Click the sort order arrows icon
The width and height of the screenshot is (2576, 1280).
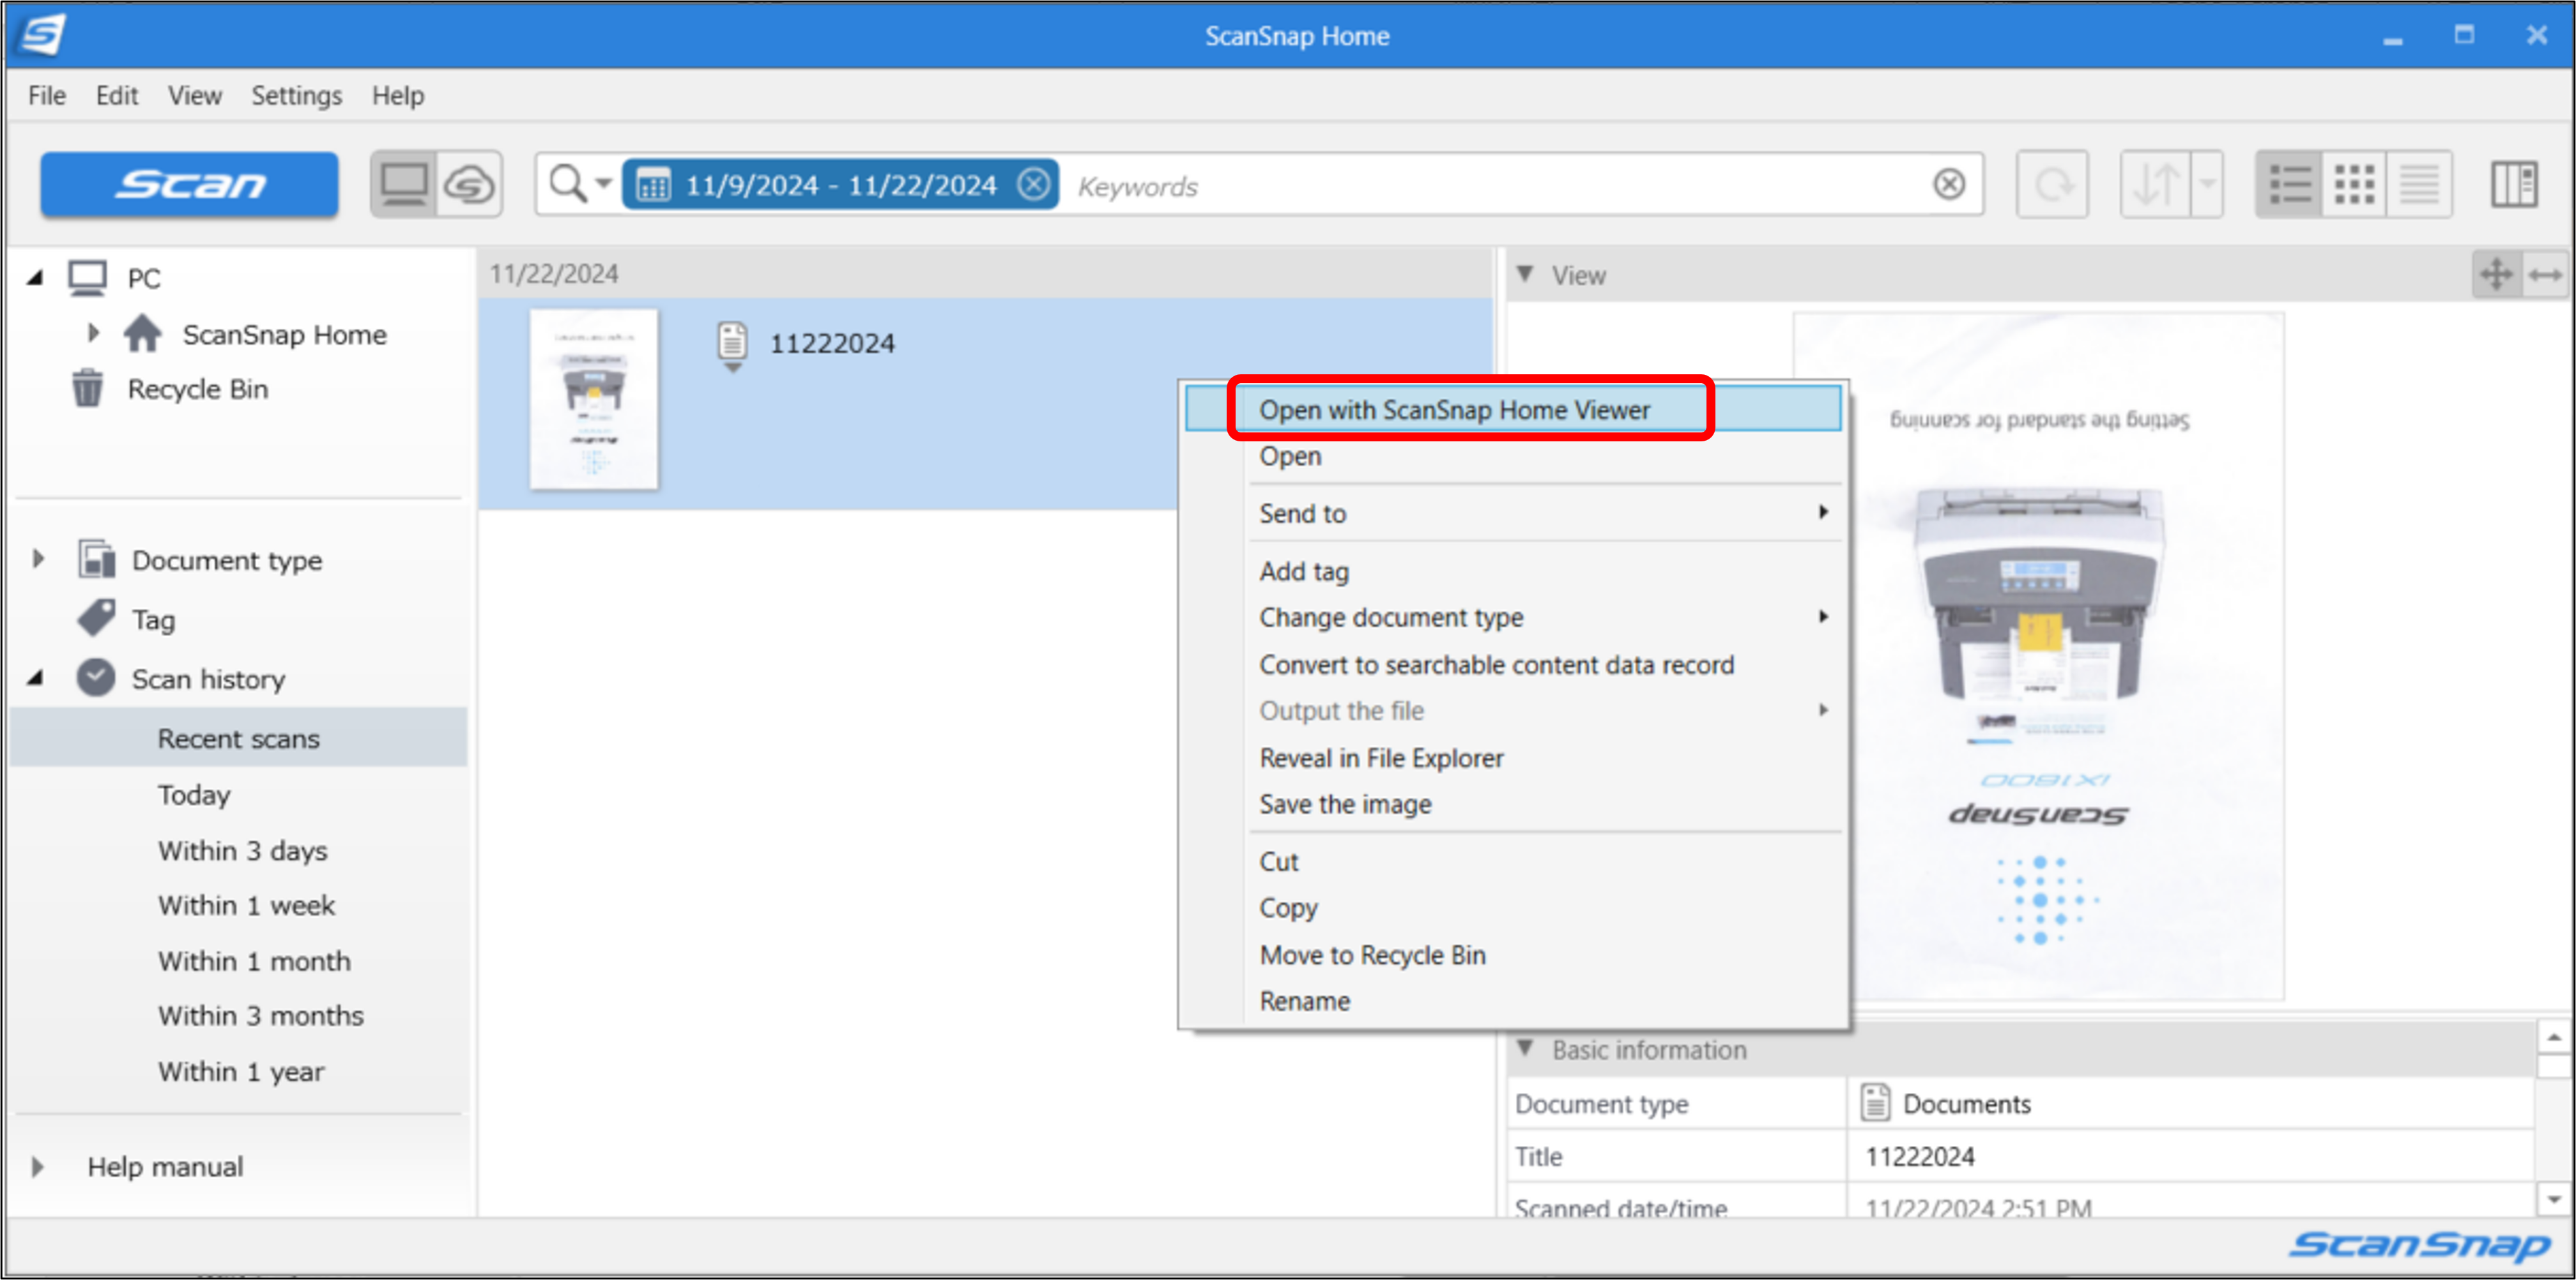pos(2156,184)
